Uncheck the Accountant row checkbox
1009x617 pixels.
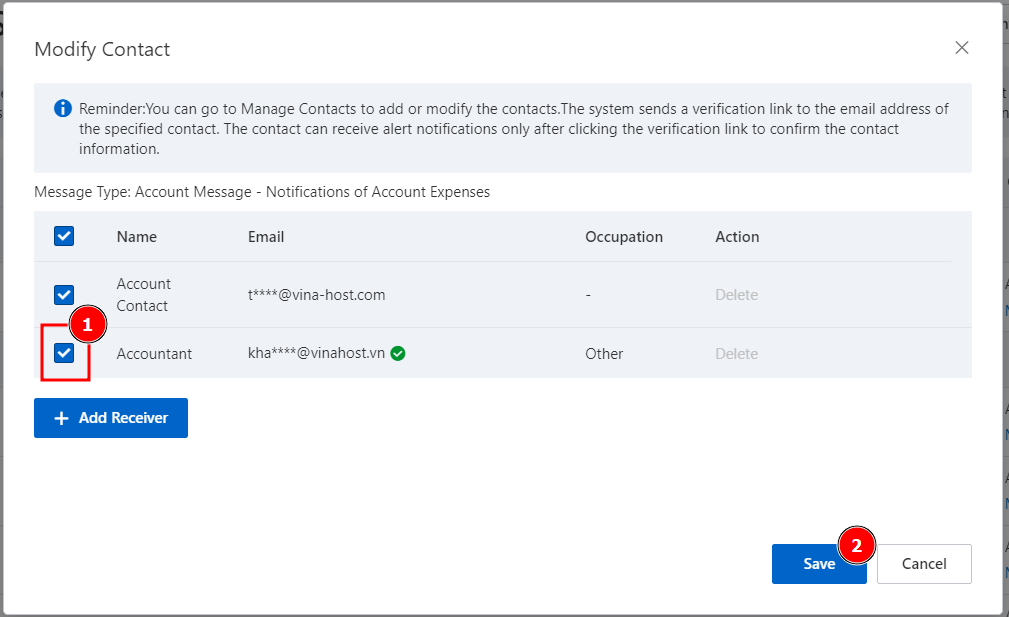pos(64,353)
